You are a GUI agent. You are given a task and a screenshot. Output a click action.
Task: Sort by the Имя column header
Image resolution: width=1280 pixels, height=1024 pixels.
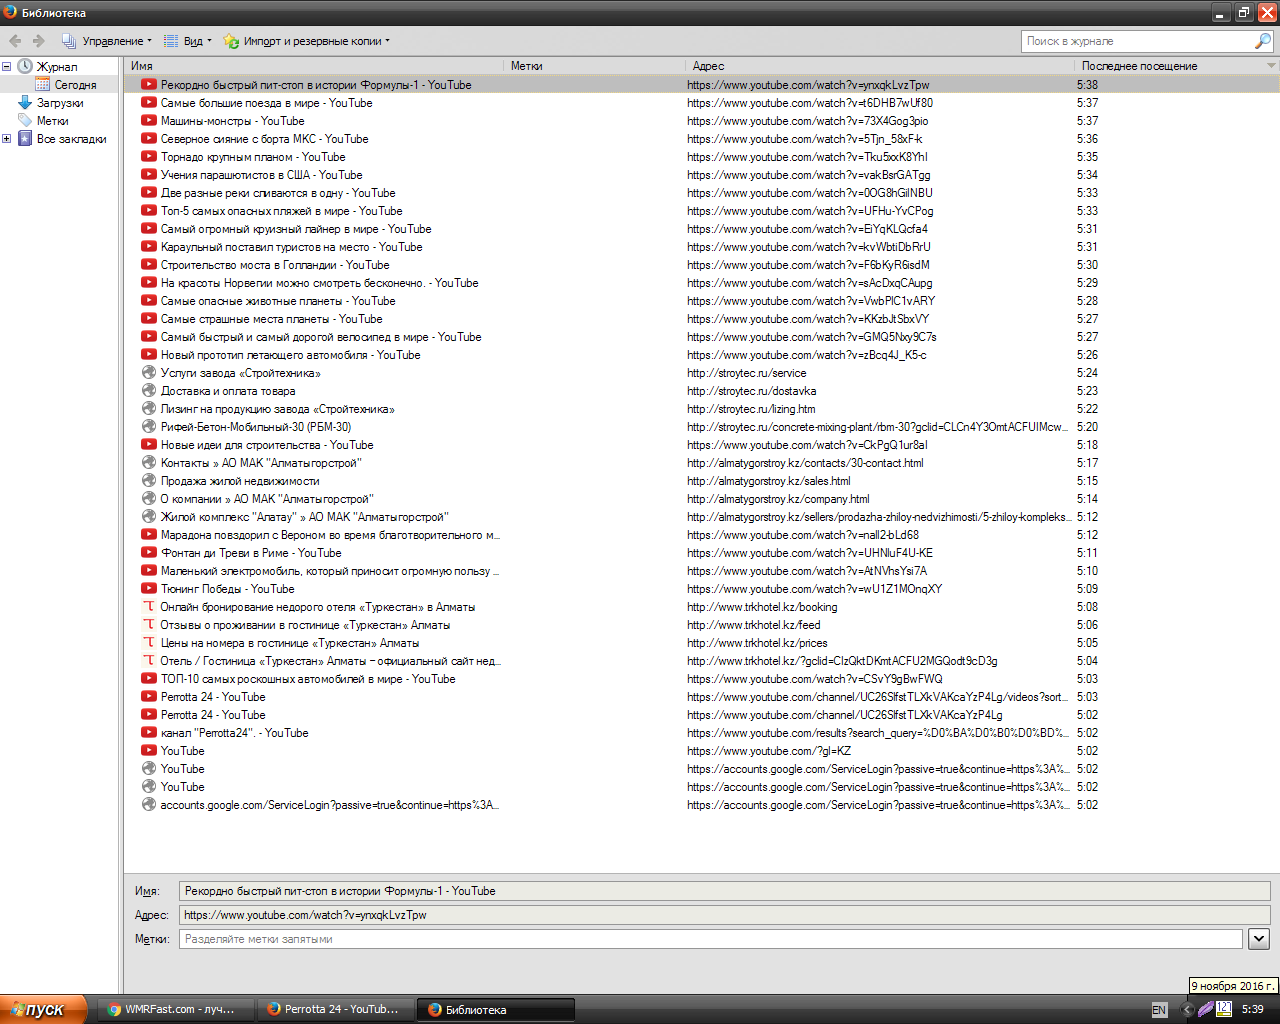click(x=315, y=66)
